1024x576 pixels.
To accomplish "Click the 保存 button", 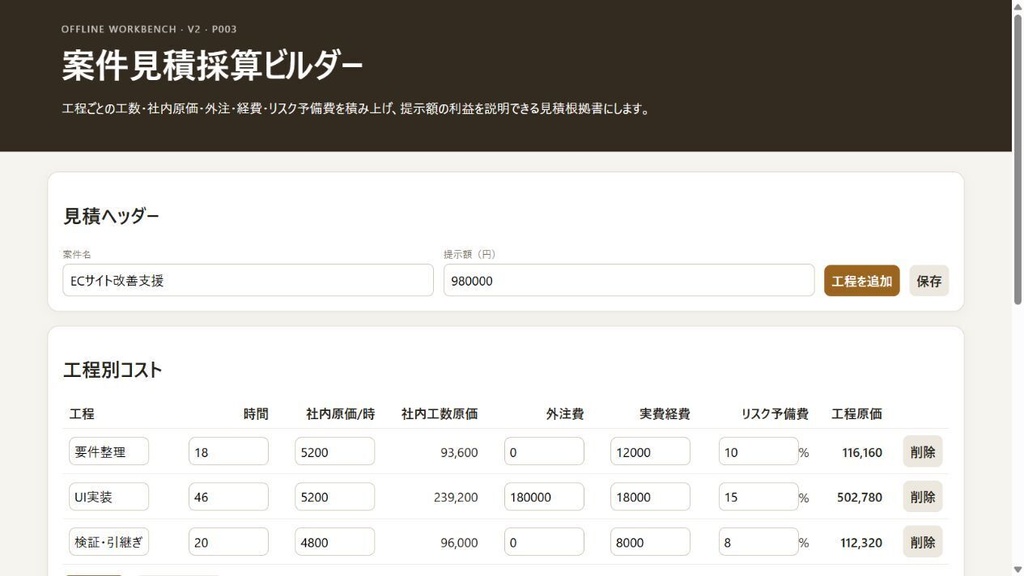I will [929, 280].
